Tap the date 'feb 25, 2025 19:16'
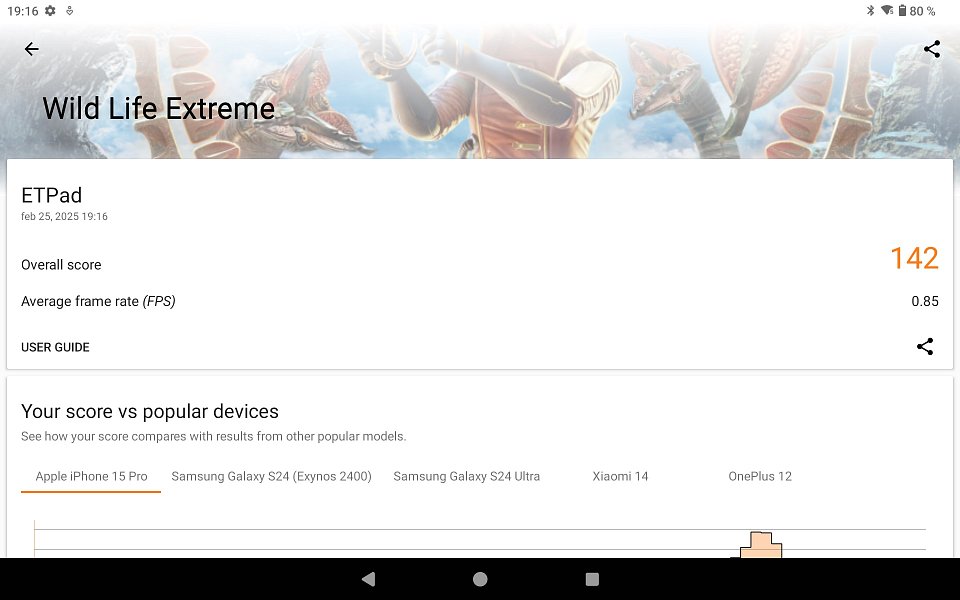960x600 pixels. (x=64, y=216)
